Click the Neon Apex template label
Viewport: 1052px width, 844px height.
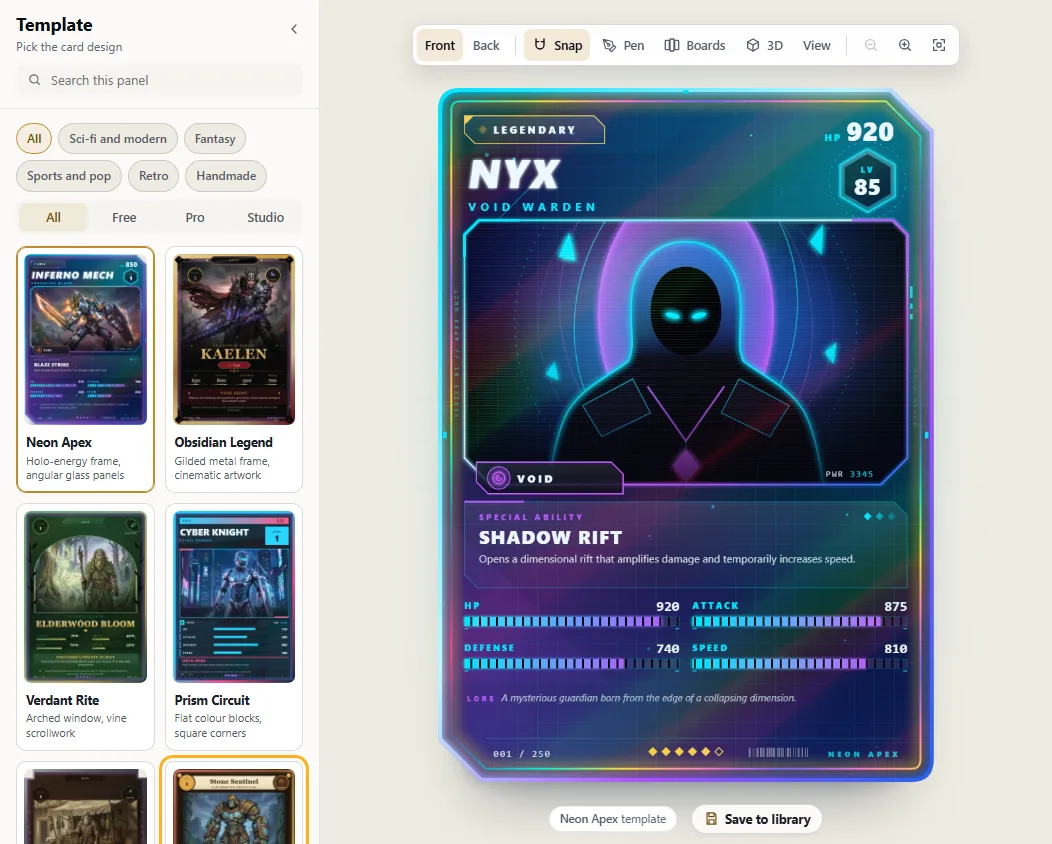pyautogui.click(x=613, y=819)
